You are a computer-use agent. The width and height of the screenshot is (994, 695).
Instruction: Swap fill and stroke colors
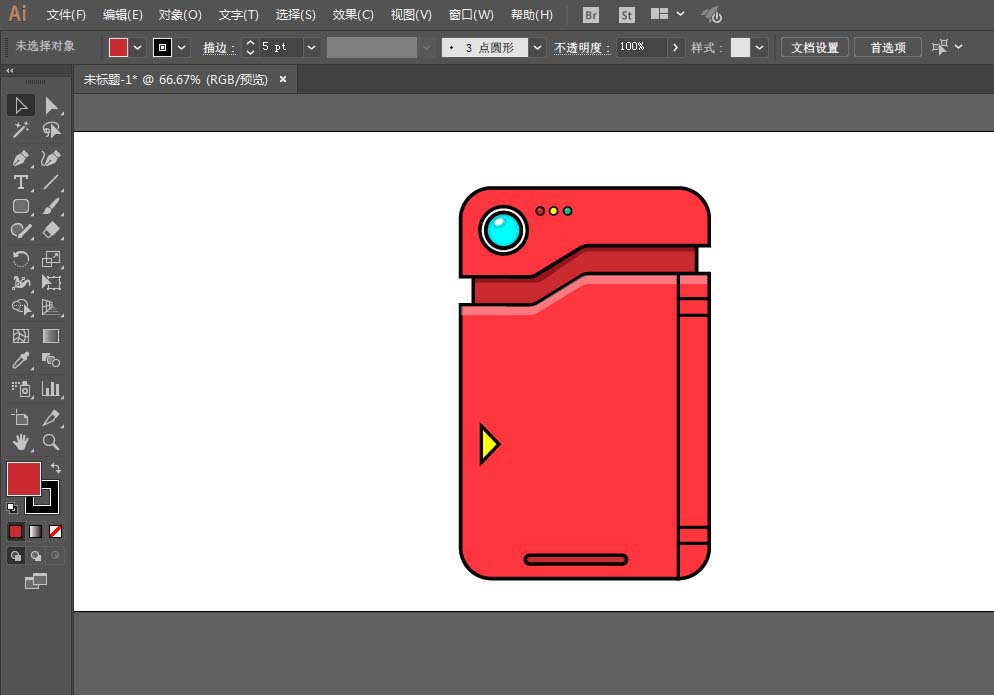click(x=56, y=468)
